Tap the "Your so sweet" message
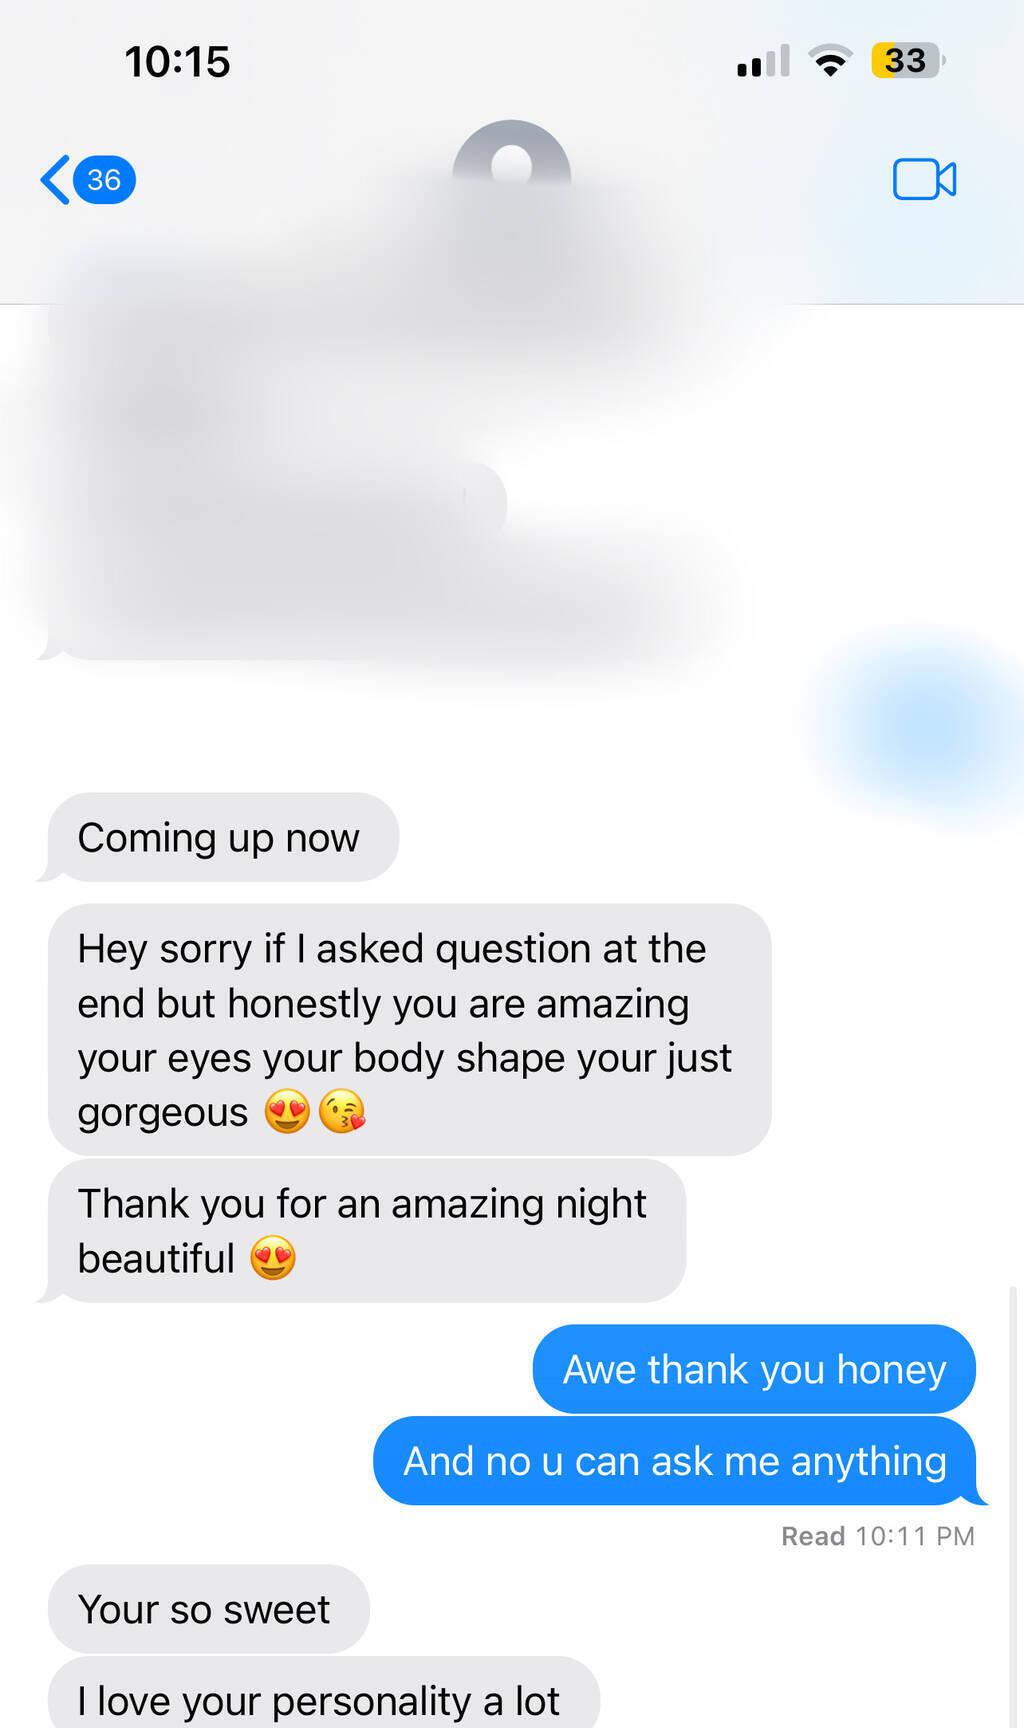Image resolution: width=1024 pixels, height=1728 pixels. [x=208, y=1609]
